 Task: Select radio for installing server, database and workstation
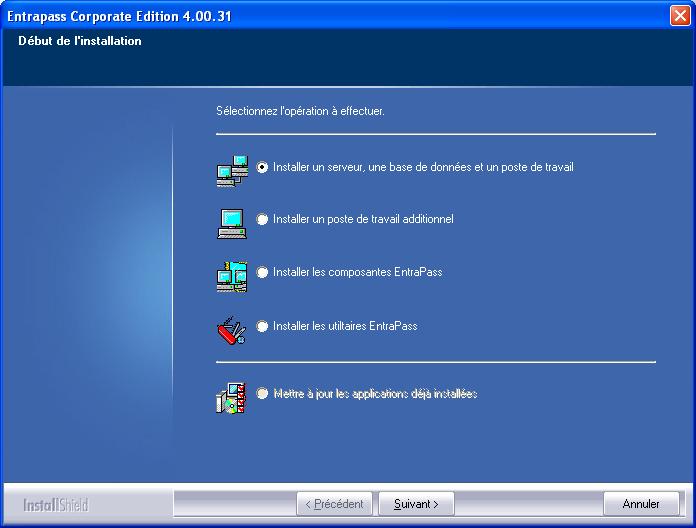point(262,167)
